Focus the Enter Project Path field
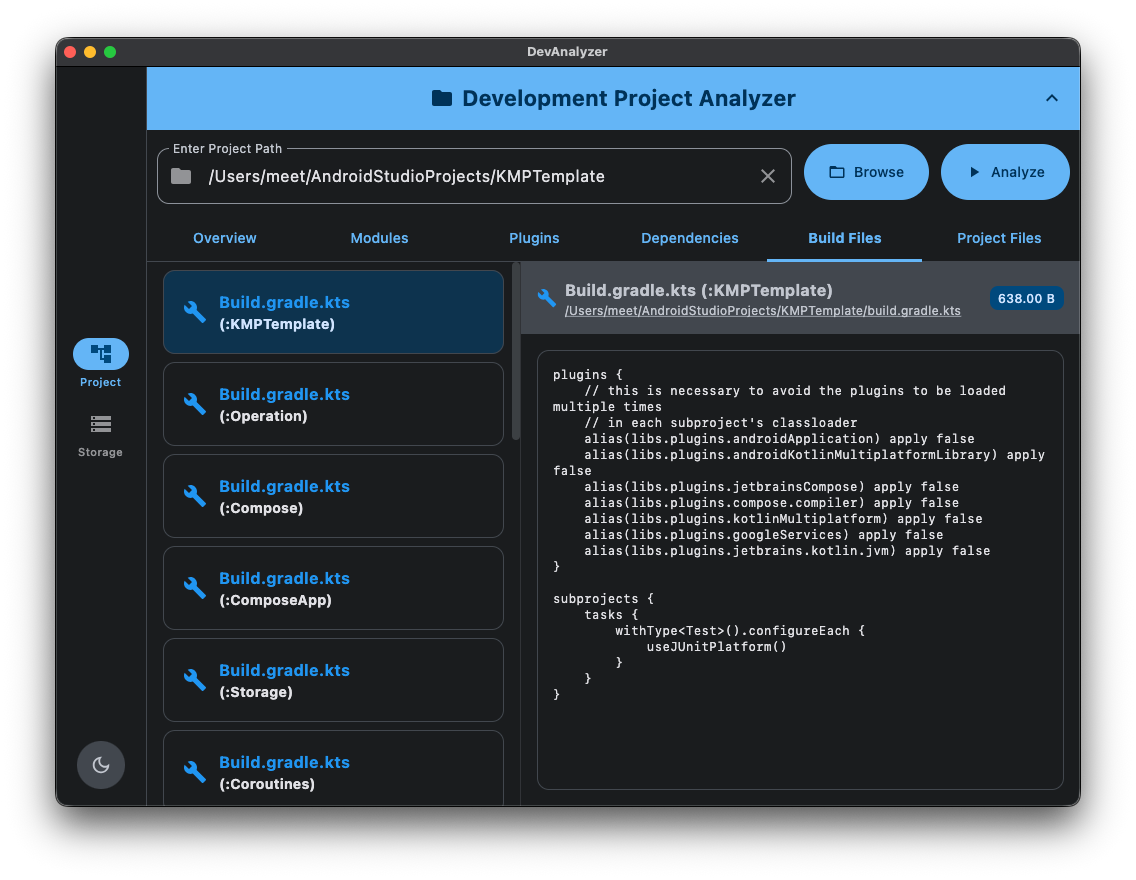 474,176
